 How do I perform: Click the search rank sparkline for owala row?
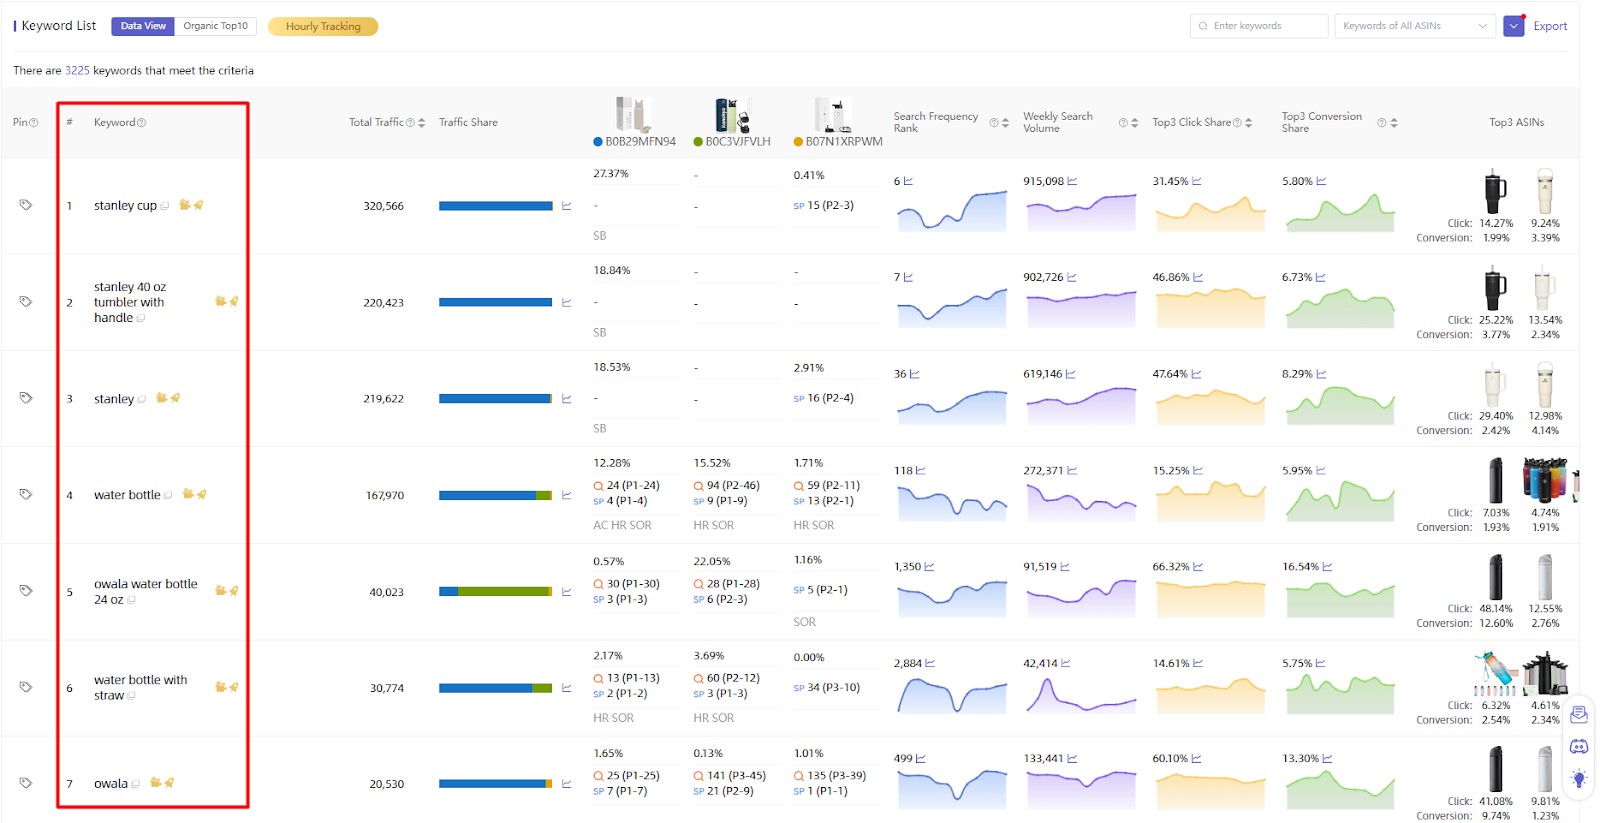(952, 788)
